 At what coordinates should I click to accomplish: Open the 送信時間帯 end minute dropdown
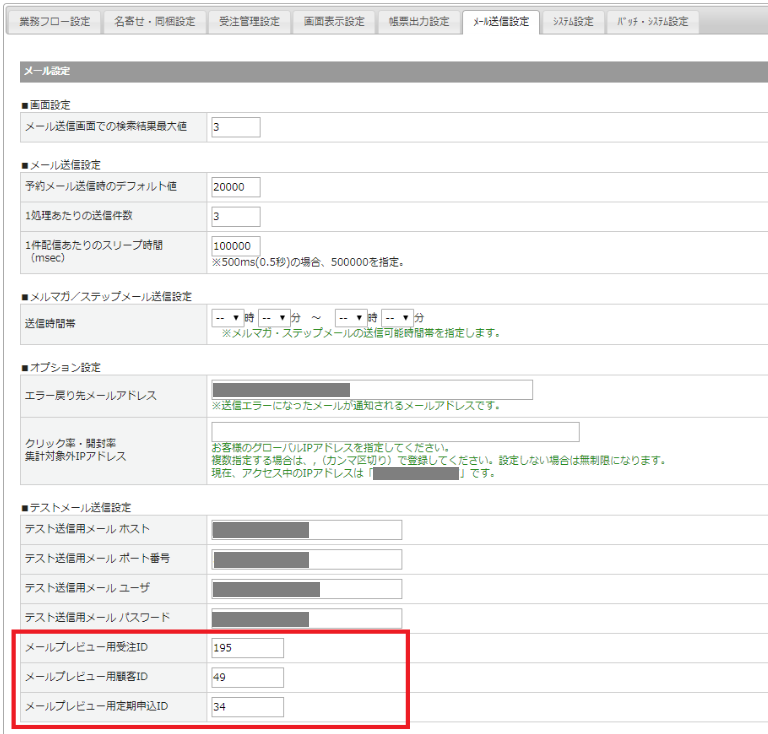(x=396, y=317)
